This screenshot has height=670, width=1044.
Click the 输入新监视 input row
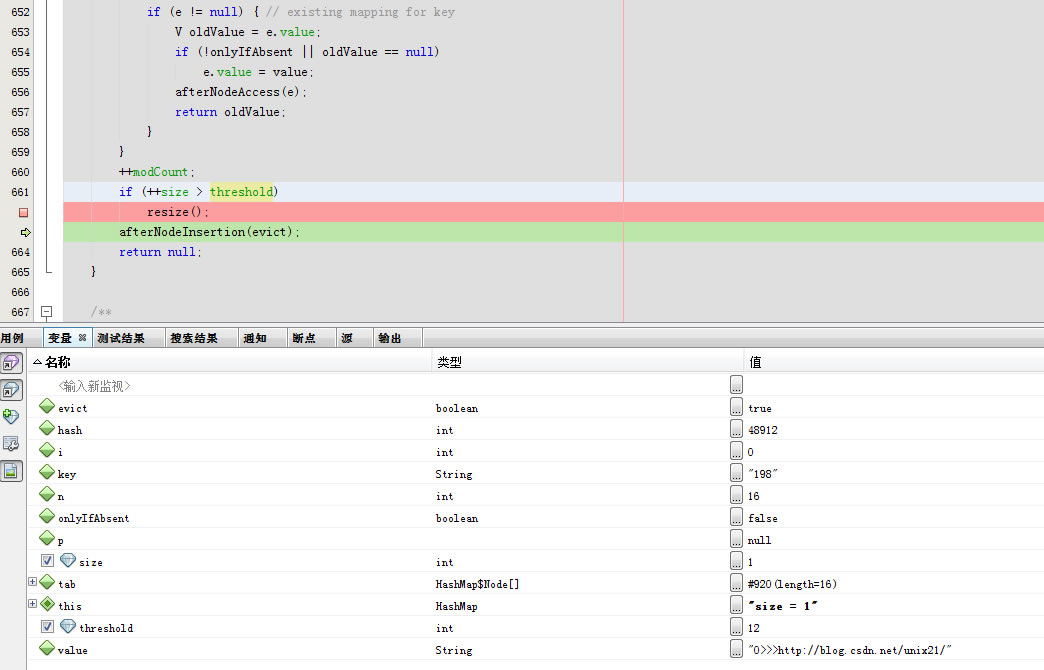point(94,386)
